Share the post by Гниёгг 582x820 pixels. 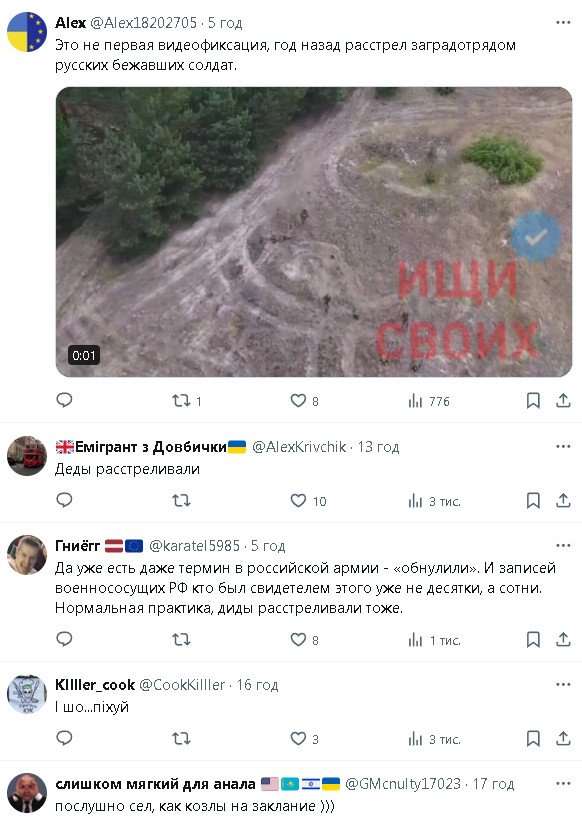coord(563,639)
